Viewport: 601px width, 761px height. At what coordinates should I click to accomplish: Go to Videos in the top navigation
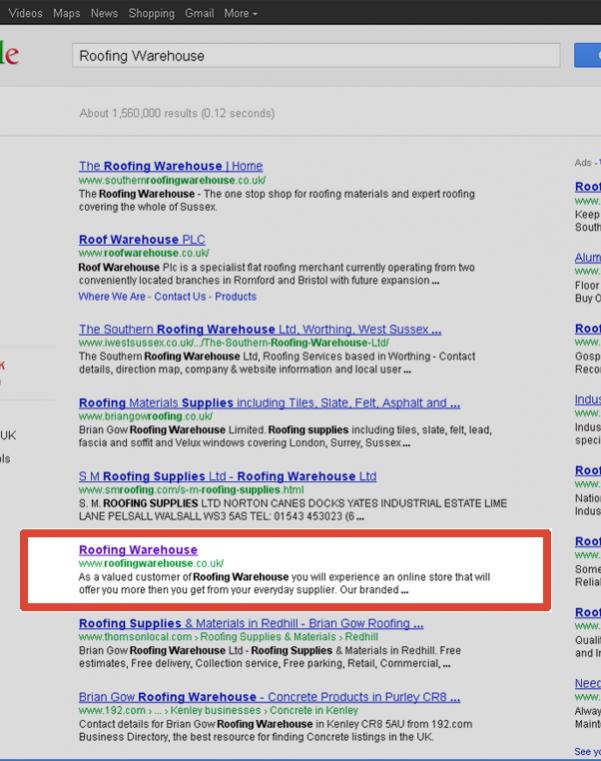point(25,13)
